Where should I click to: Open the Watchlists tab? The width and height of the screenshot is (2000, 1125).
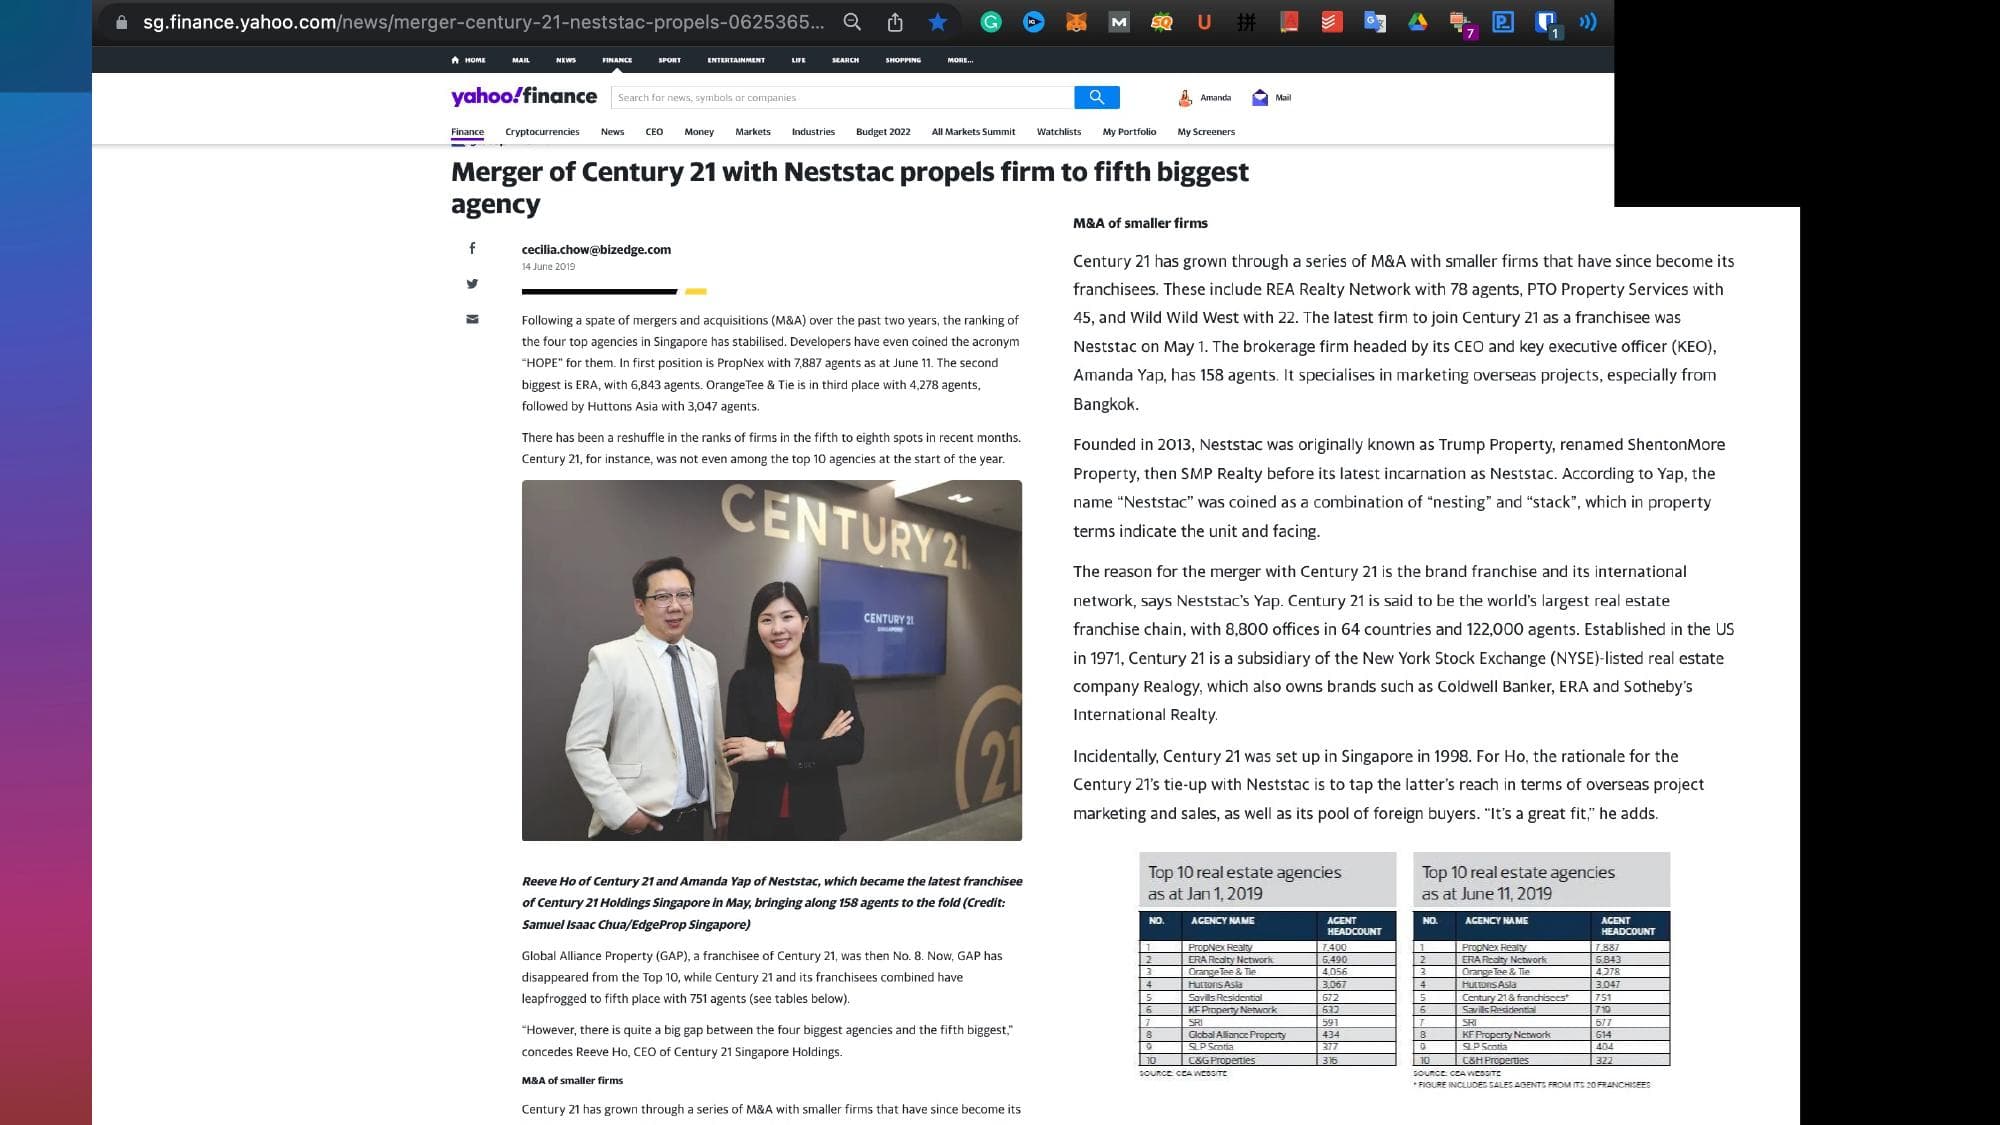coord(1059,132)
